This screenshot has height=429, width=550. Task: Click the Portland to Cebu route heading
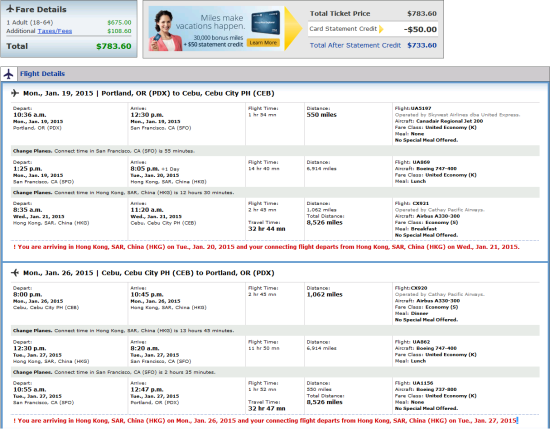click(149, 93)
